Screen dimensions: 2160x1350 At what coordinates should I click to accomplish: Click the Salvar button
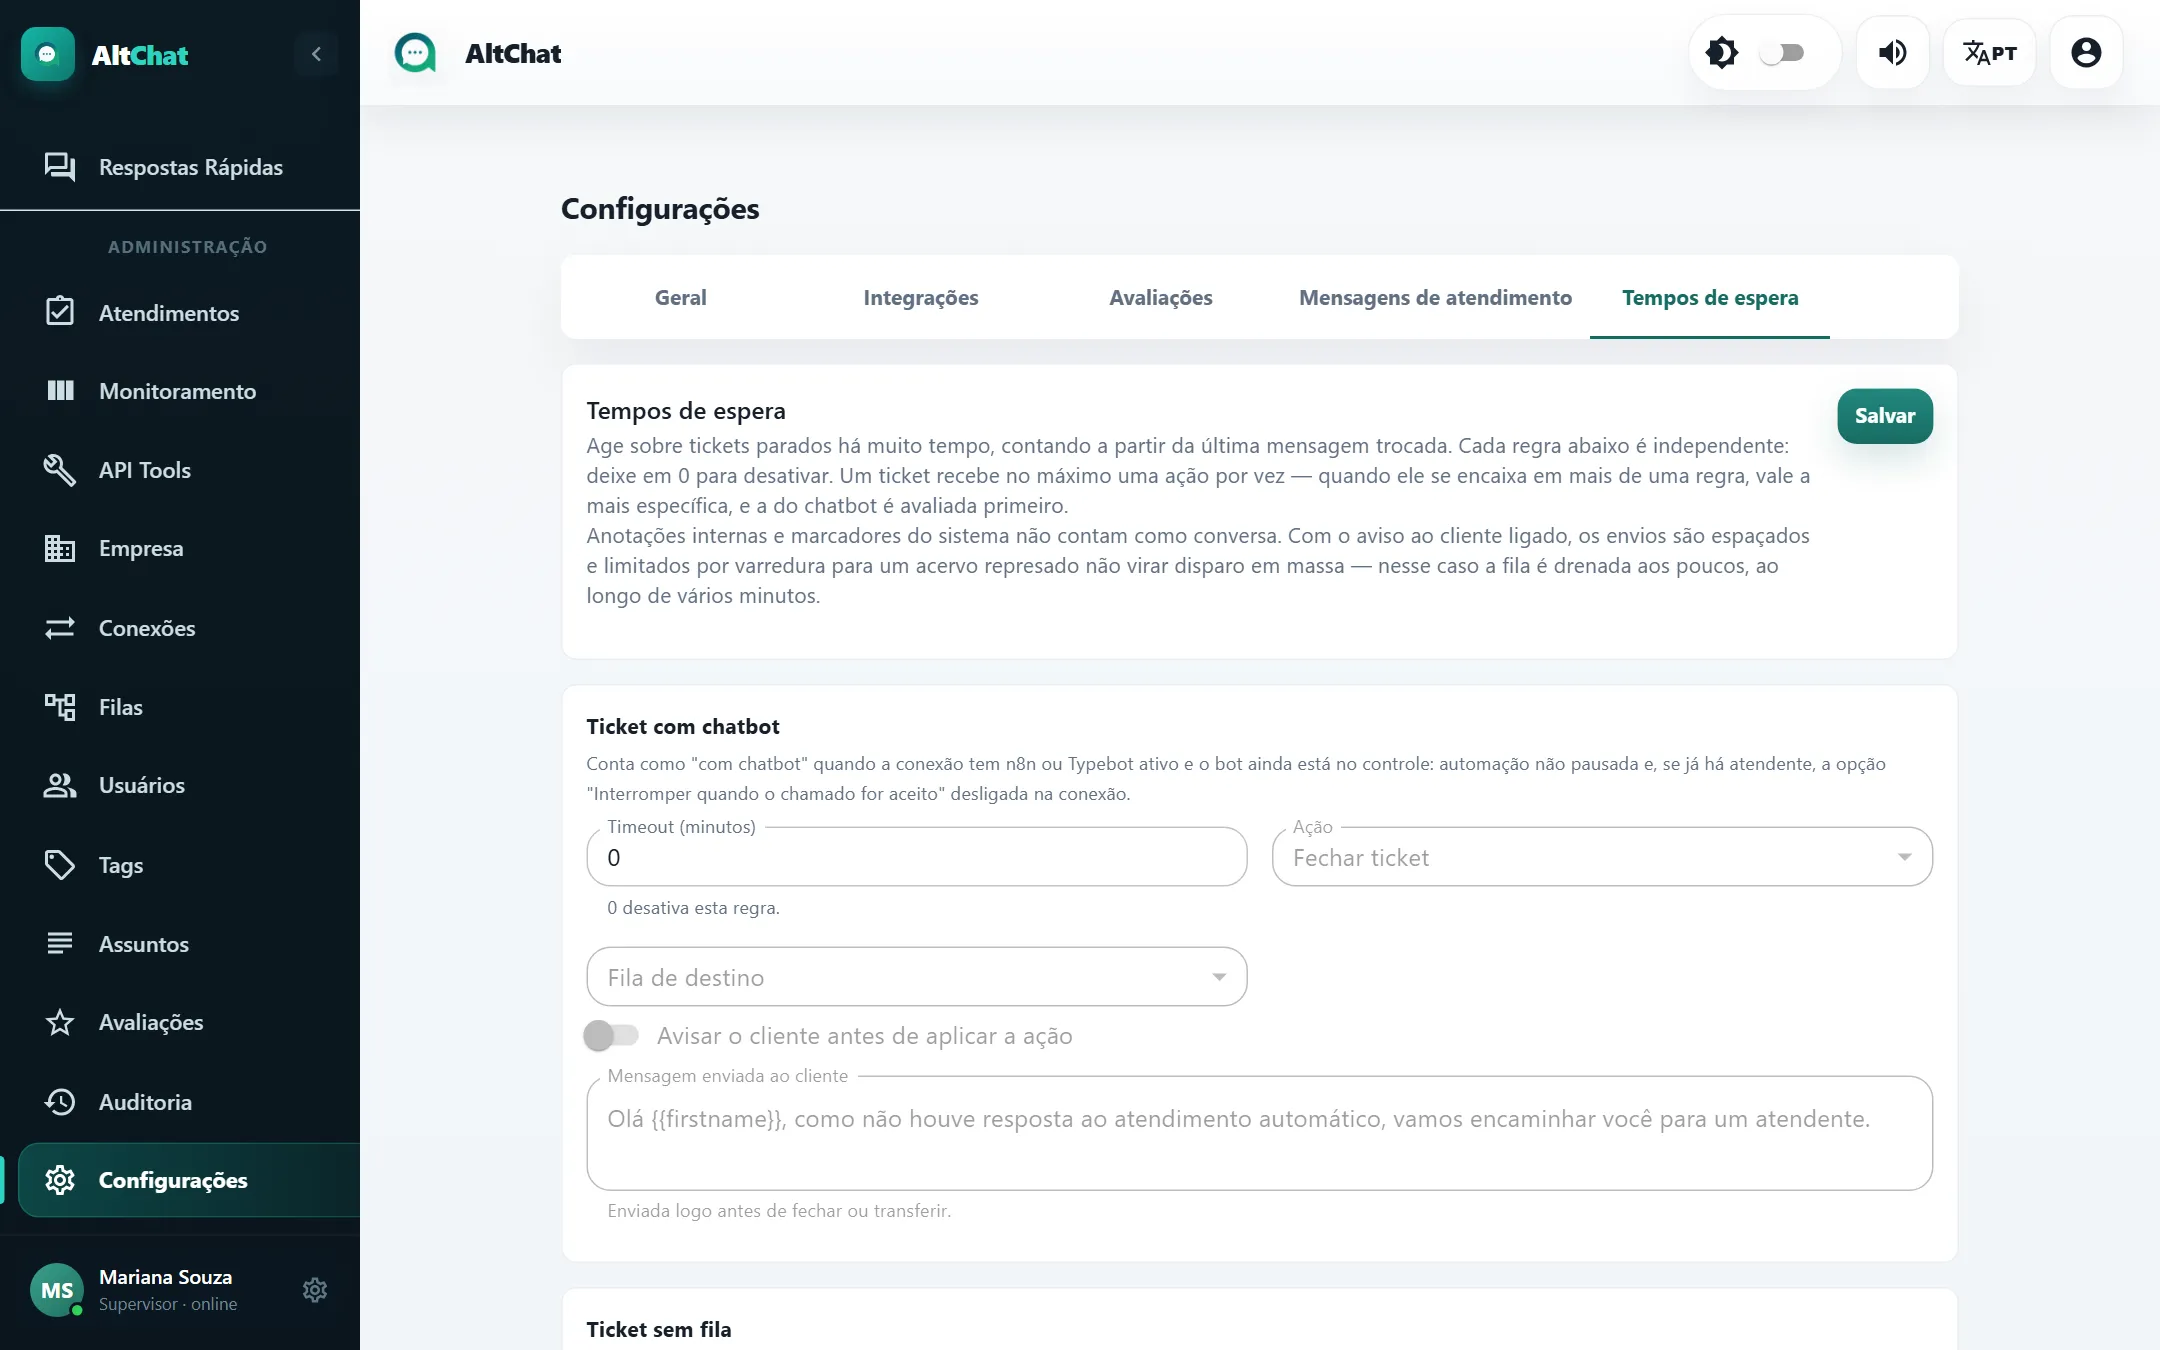1885,416
